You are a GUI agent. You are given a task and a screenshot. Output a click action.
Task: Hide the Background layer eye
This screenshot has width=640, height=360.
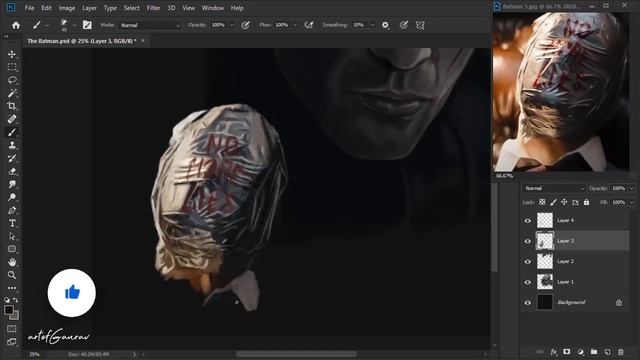528,303
